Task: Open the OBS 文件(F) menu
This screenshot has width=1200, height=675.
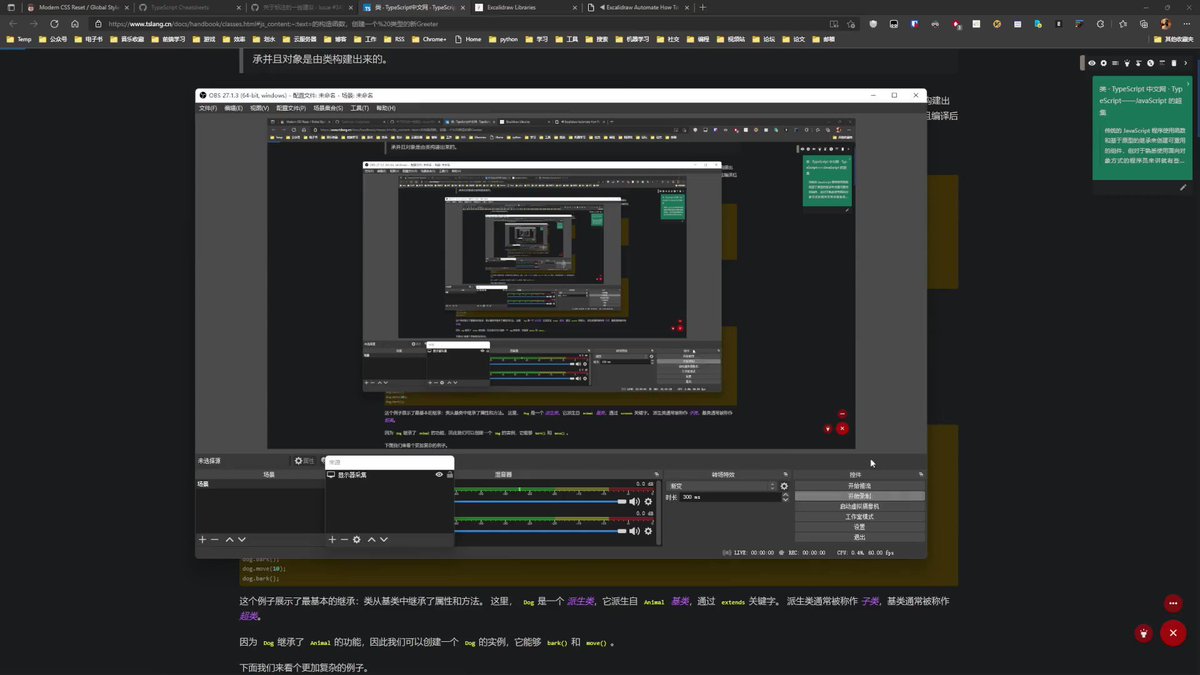Action: (x=208, y=108)
